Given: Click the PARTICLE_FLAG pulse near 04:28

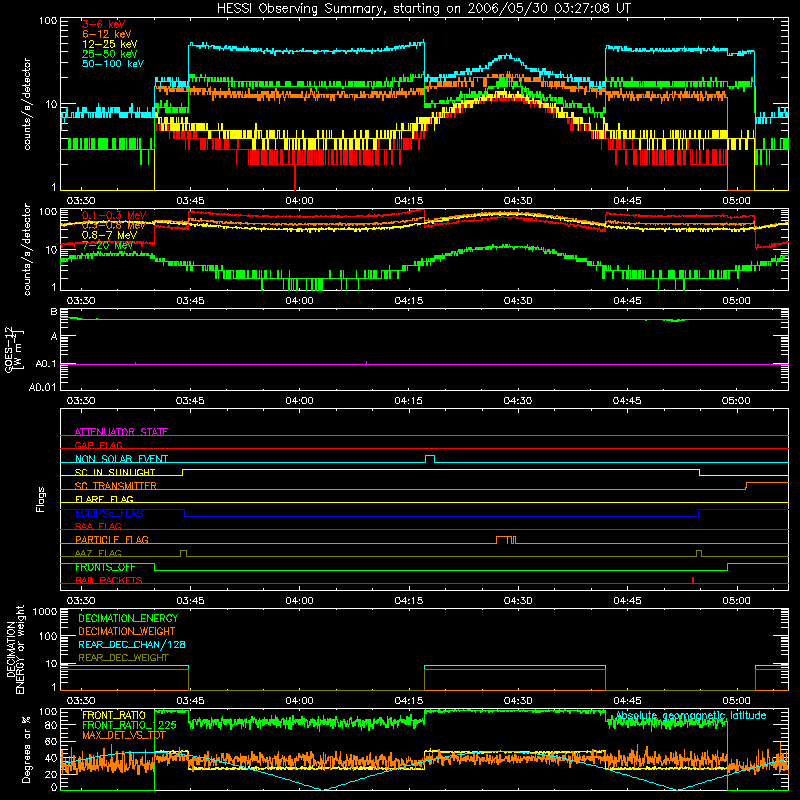Looking at the screenshot, I should tap(506, 540).
